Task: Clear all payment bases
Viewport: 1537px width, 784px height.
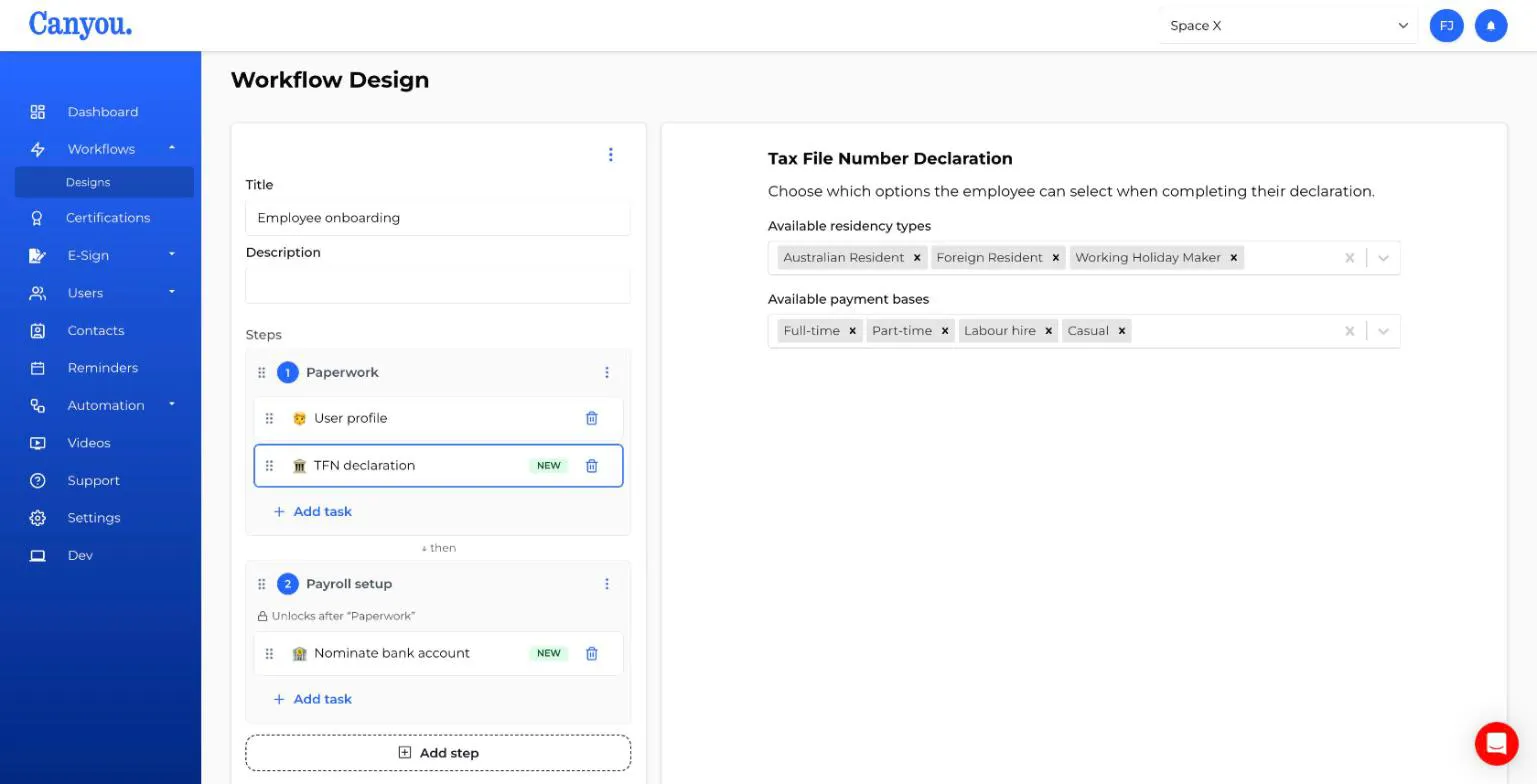Action: tap(1349, 331)
